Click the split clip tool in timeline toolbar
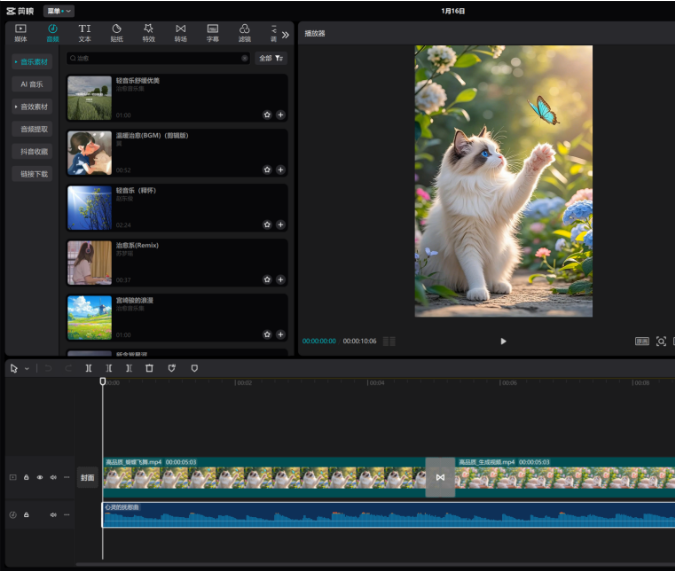 pyautogui.click(x=89, y=368)
